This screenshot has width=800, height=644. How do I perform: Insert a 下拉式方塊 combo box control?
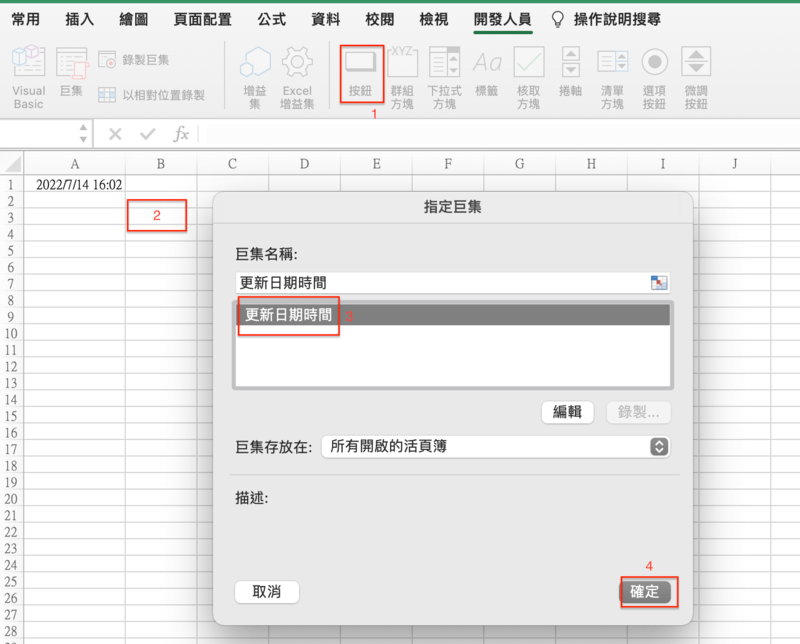point(444,78)
